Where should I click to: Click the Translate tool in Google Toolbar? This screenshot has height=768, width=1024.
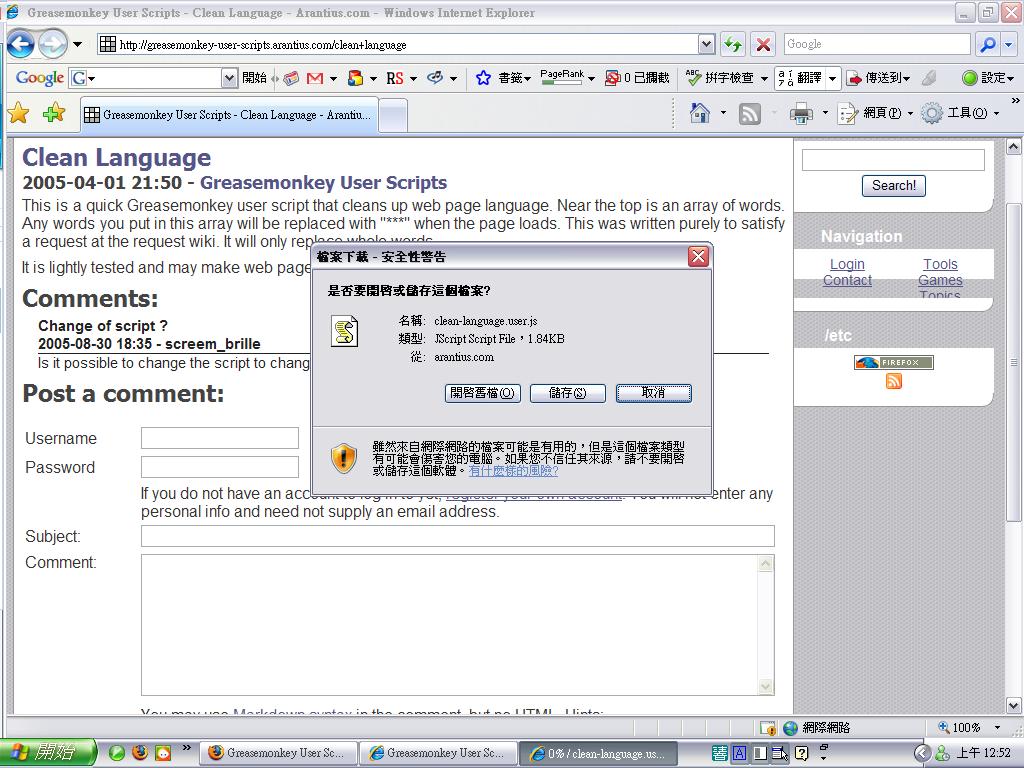[x=800, y=78]
